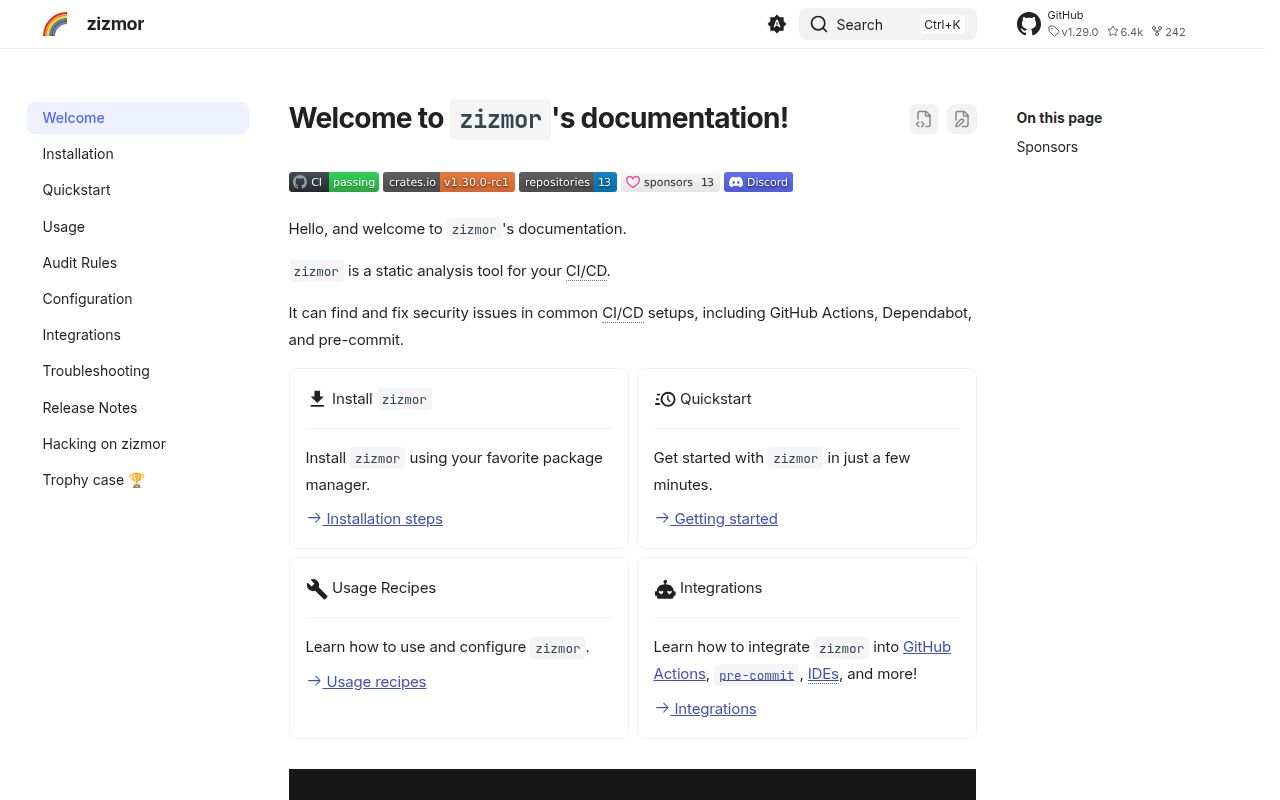The height and width of the screenshot is (800, 1280).
Task: Click the Integrations robot icon
Action: pyautogui.click(x=665, y=588)
